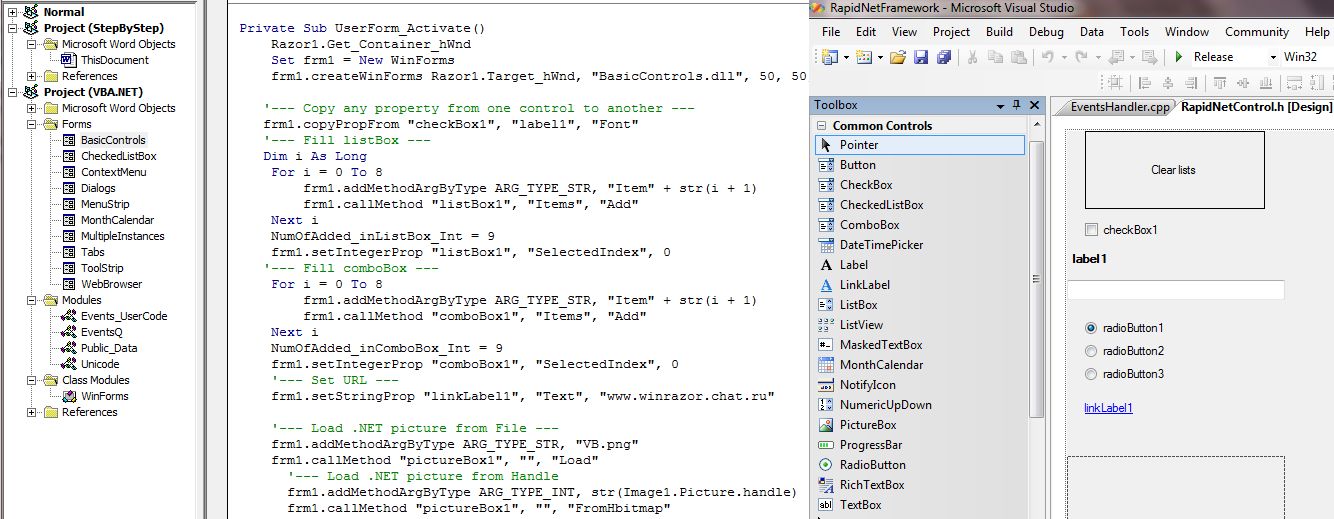The width and height of the screenshot is (1334, 519).
Task: Expand the Normal project node
Action: coord(13,12)
